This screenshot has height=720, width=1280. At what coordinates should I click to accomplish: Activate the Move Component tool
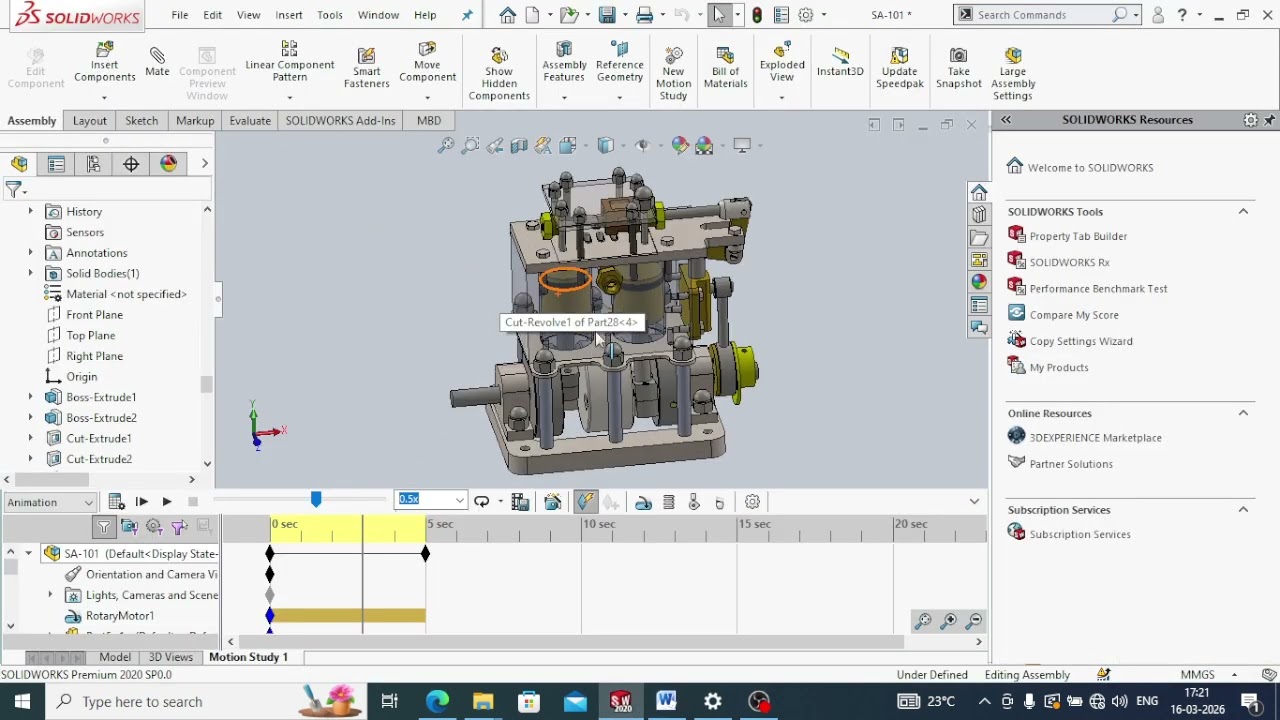coord(427,62)
